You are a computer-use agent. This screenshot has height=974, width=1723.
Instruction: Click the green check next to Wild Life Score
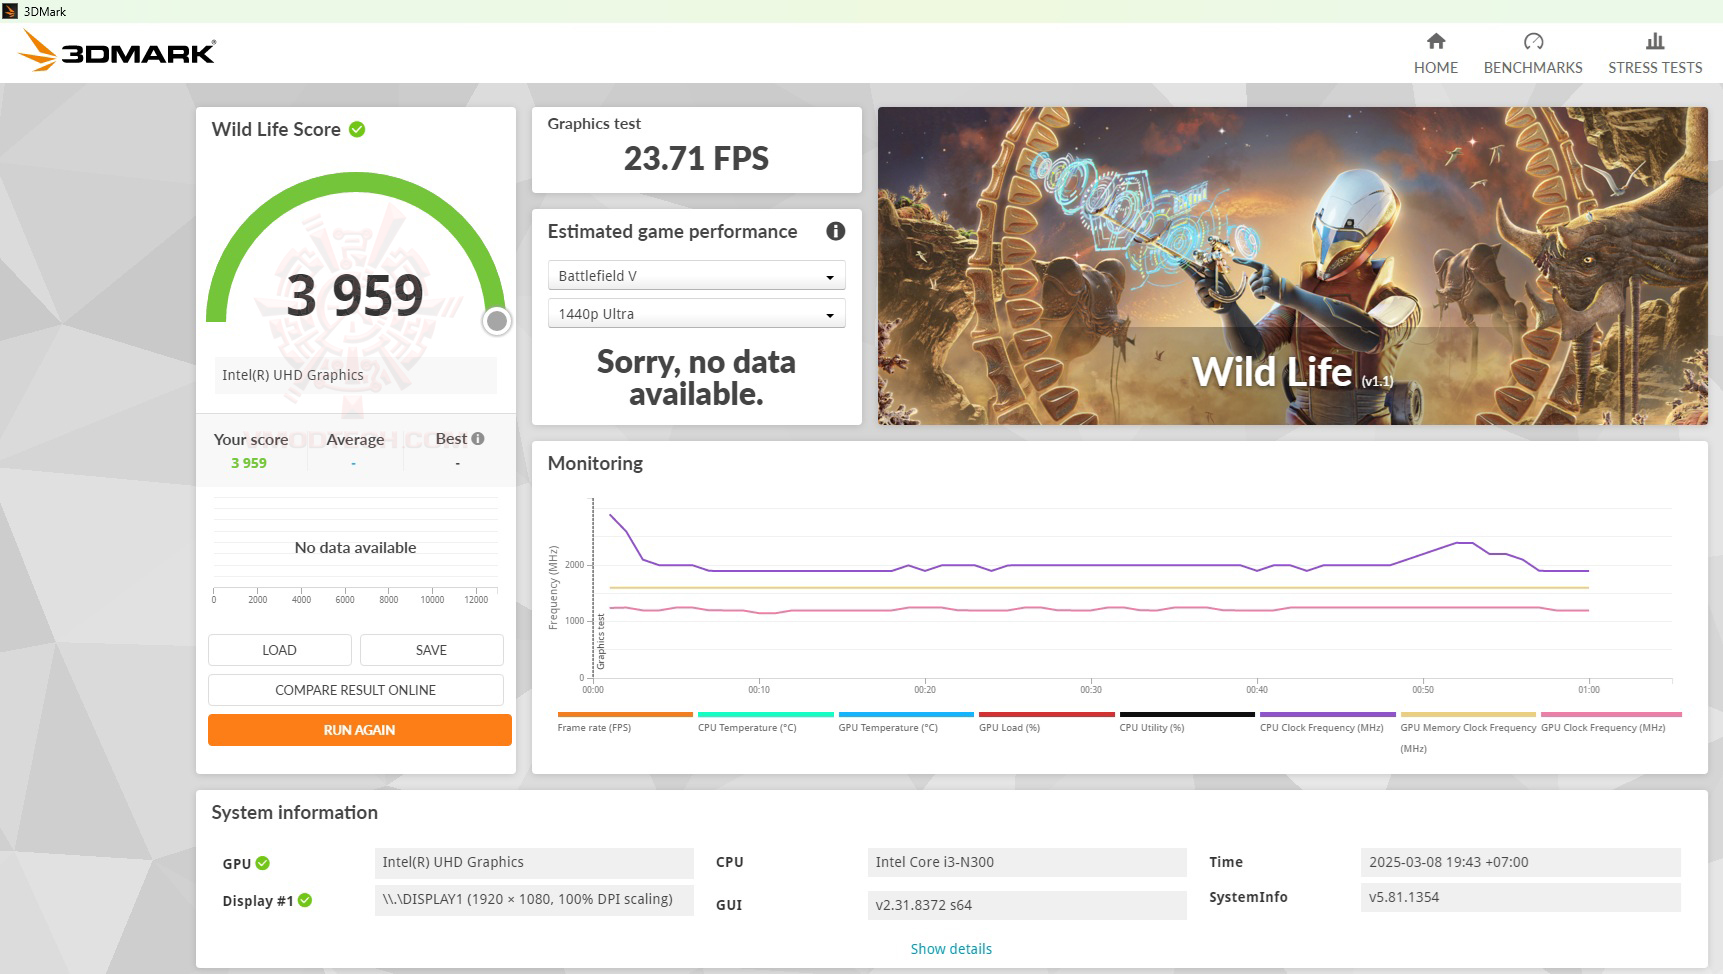pos(357,129)
